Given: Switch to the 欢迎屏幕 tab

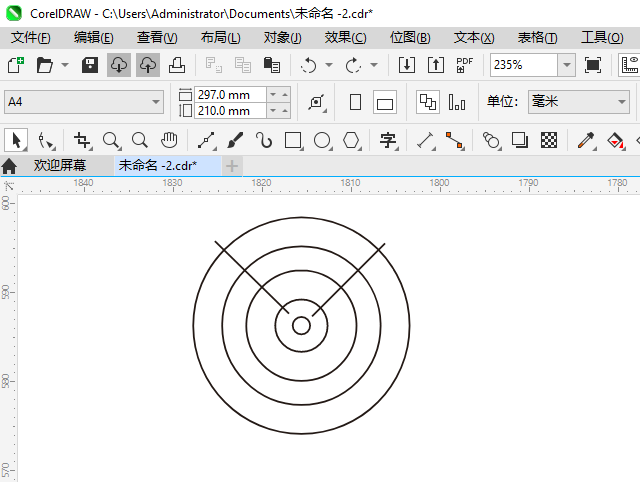Looking at the screenshot, I should coord(60,165).
